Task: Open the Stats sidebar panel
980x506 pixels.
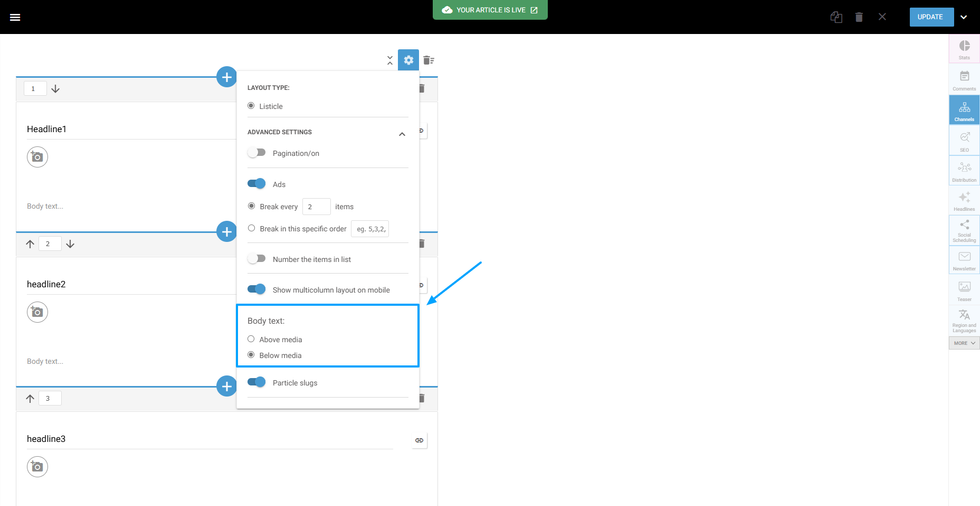Action: click(964, 50)
